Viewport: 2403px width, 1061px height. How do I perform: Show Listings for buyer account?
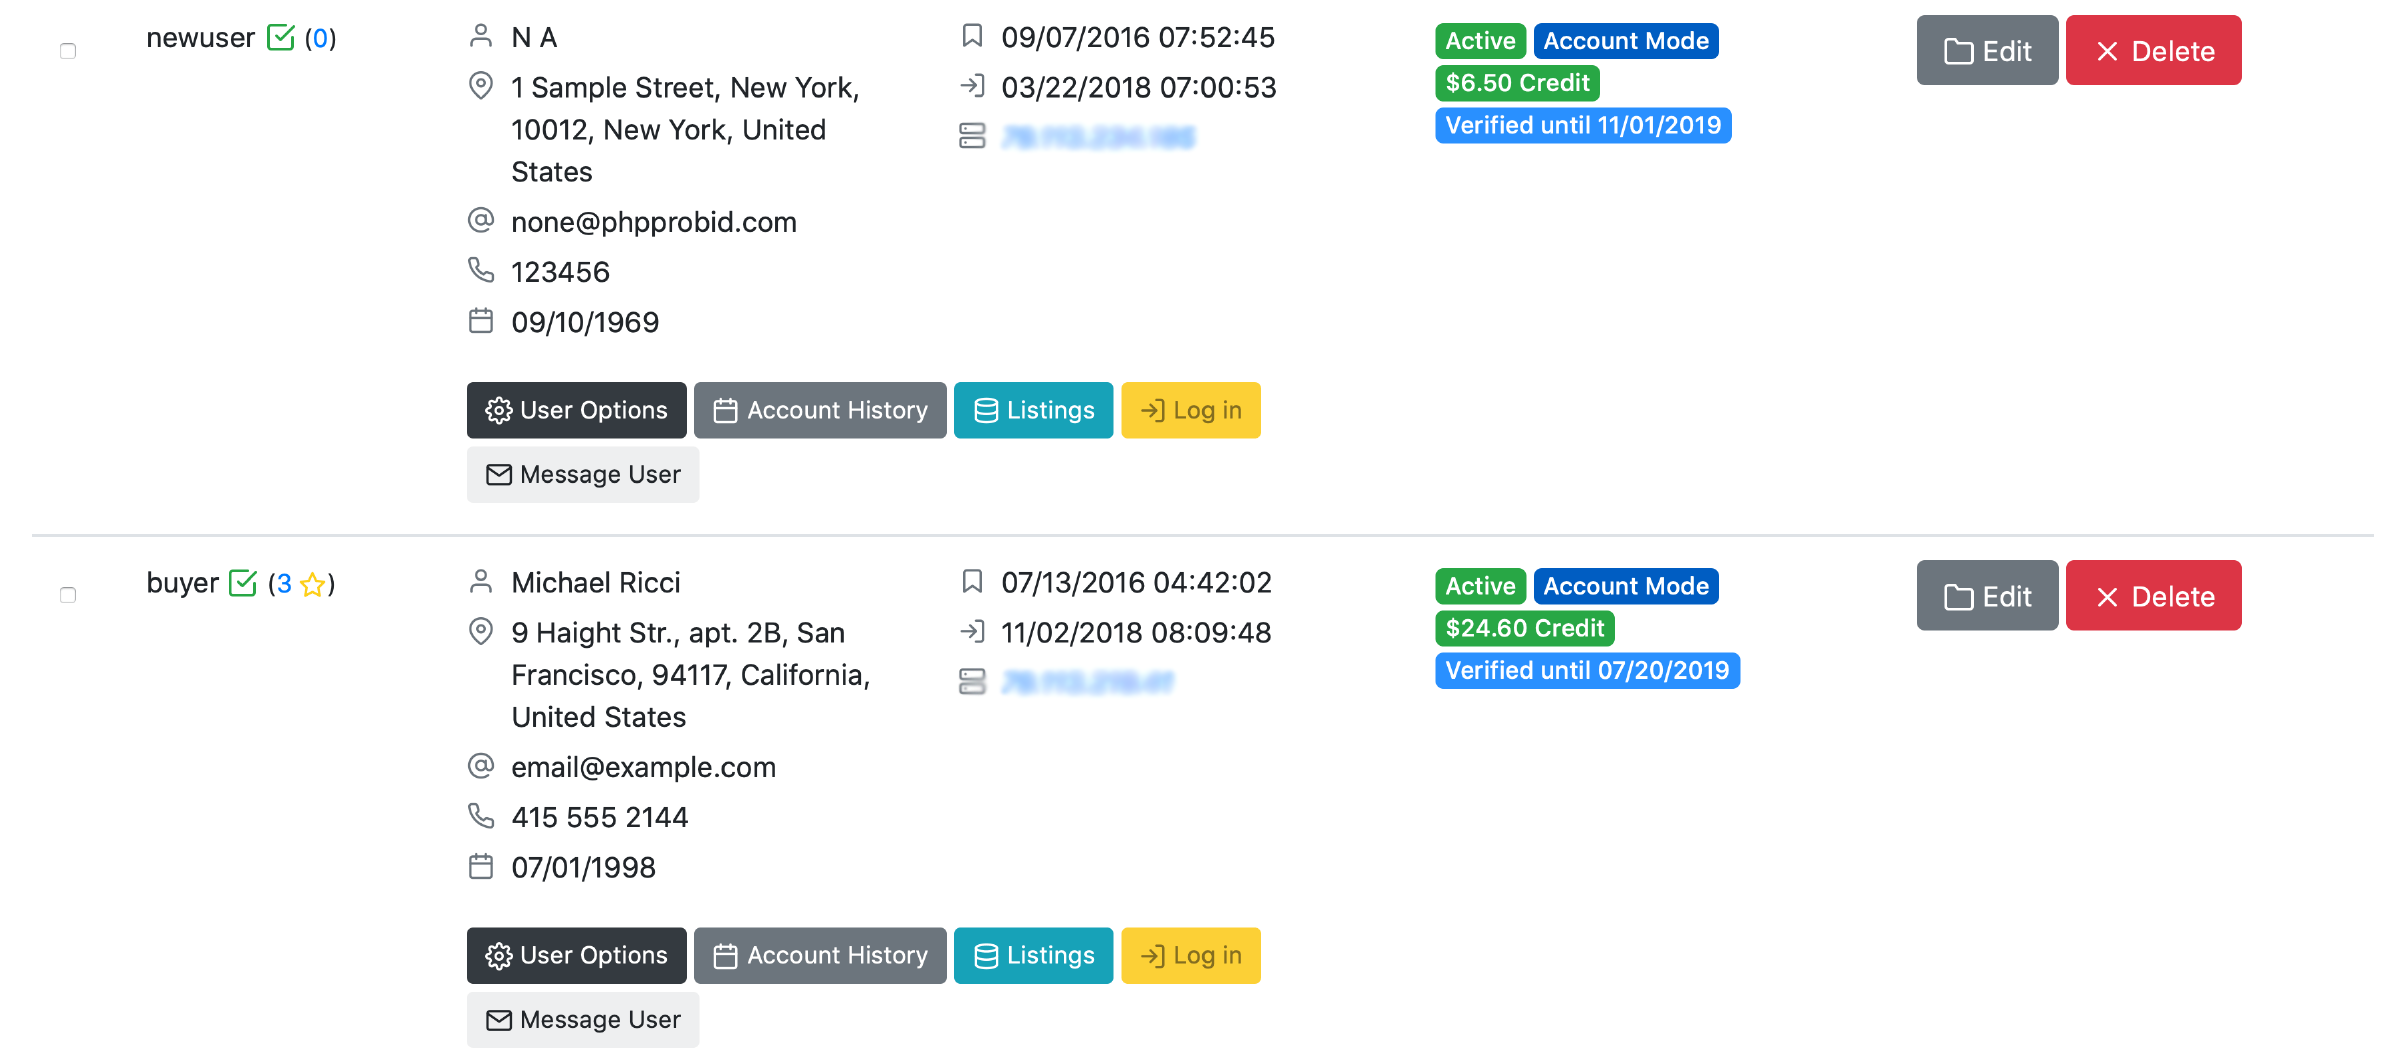click(1033, 955)
